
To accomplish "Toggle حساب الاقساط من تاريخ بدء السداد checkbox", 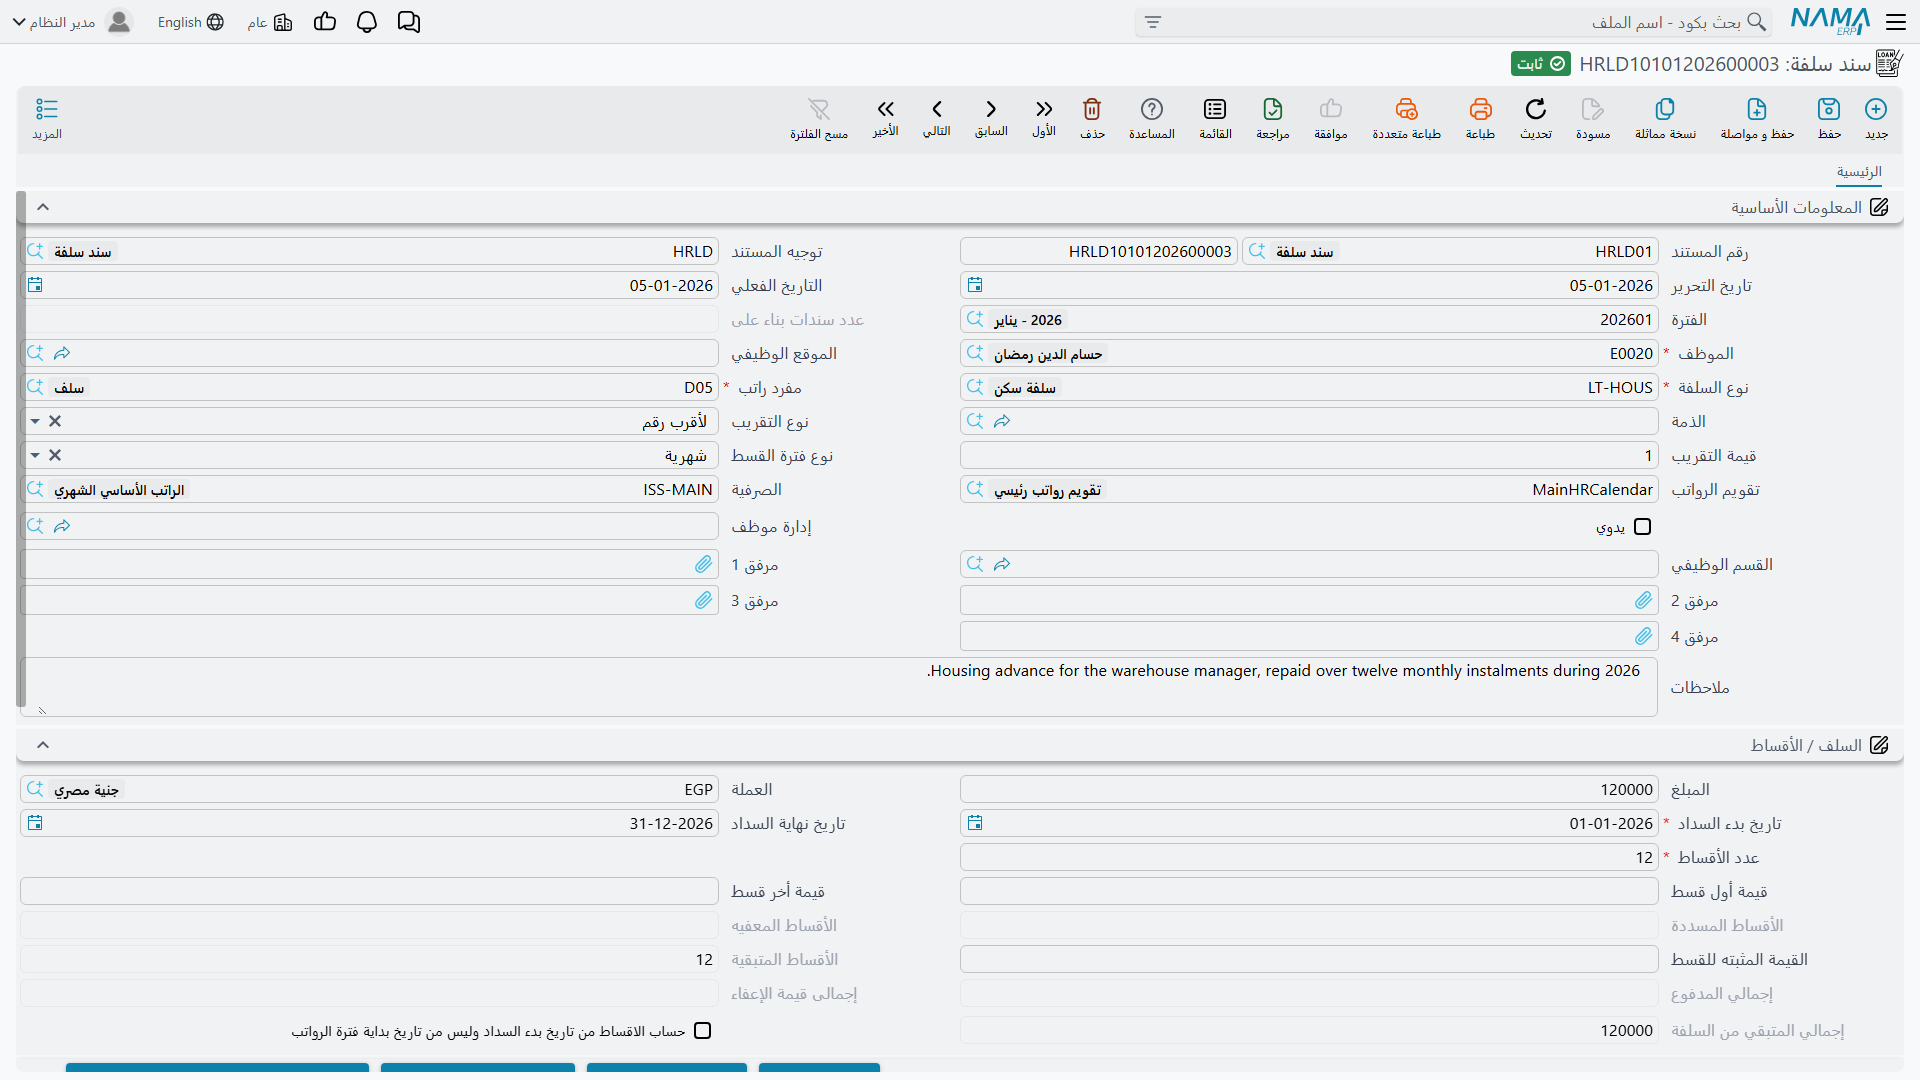I will click(x=703, y=1031).
